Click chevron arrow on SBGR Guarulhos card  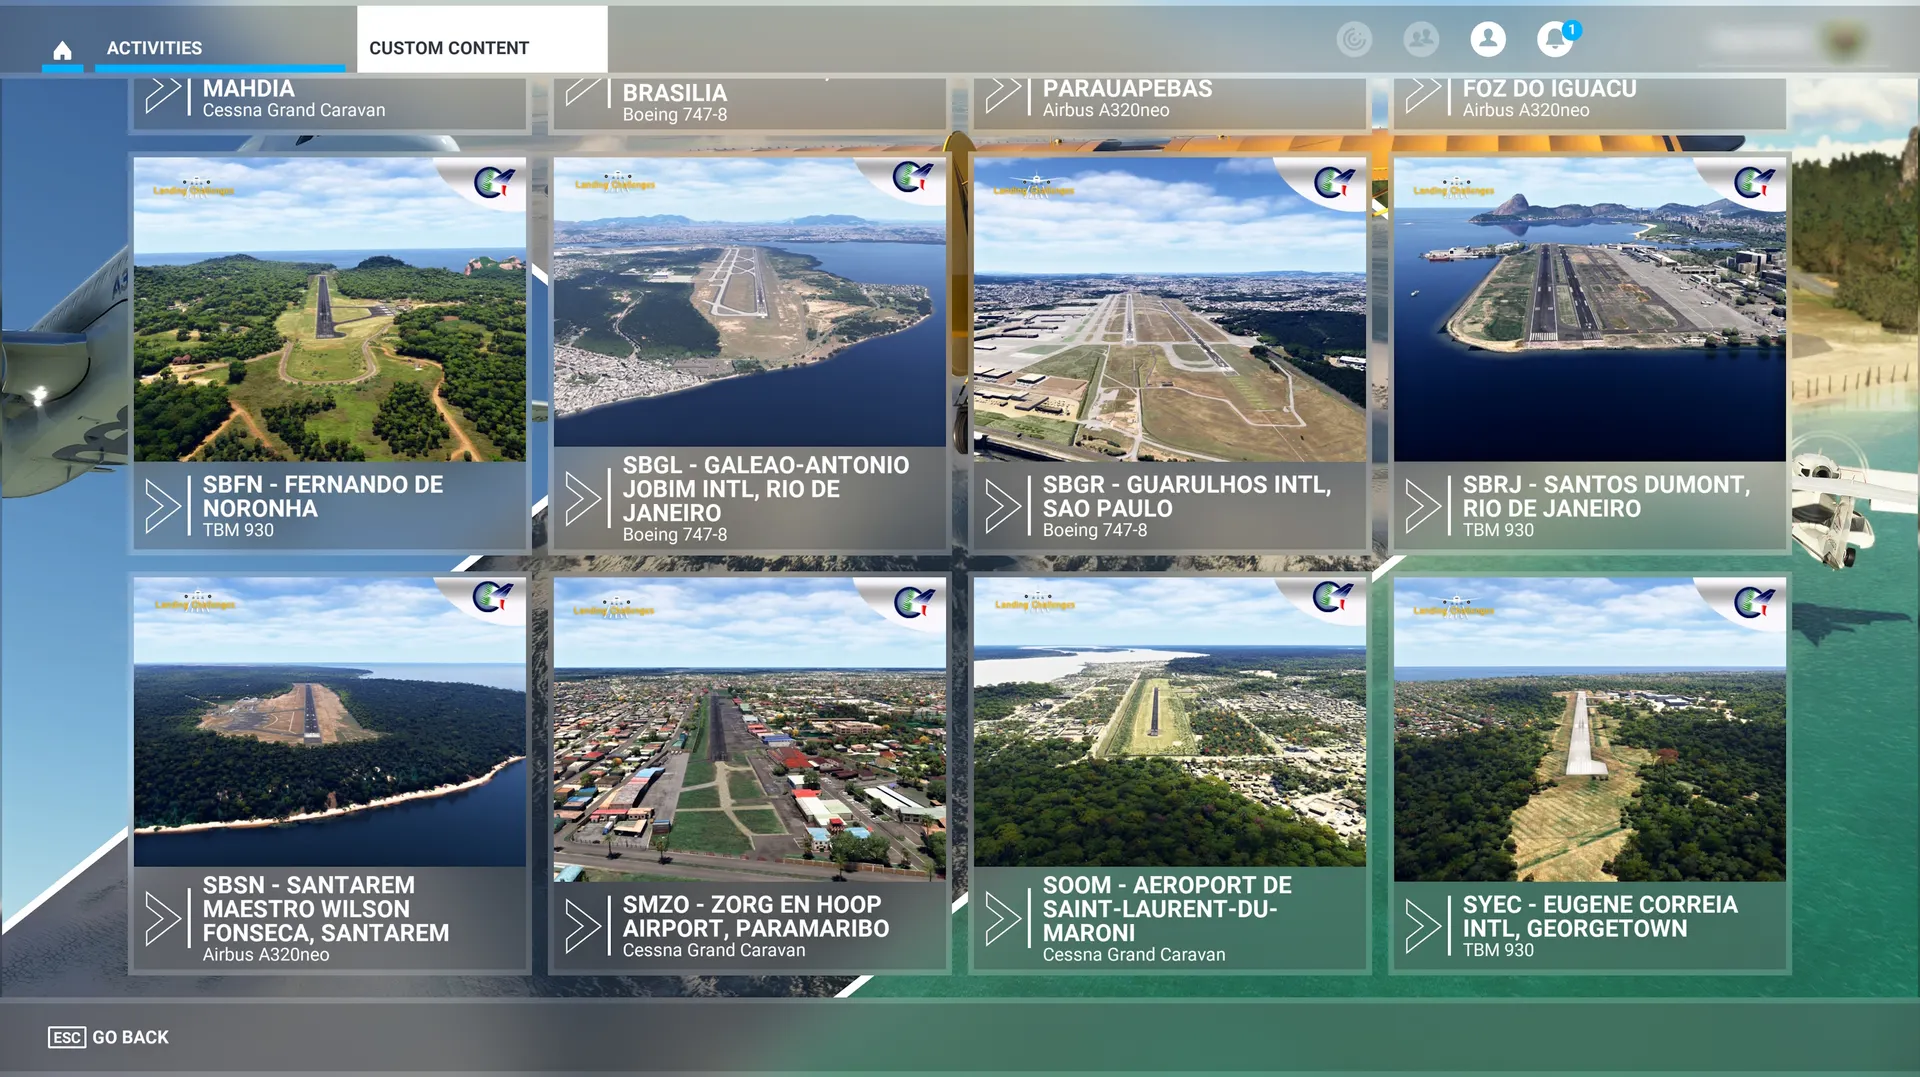coord(1003,506)
